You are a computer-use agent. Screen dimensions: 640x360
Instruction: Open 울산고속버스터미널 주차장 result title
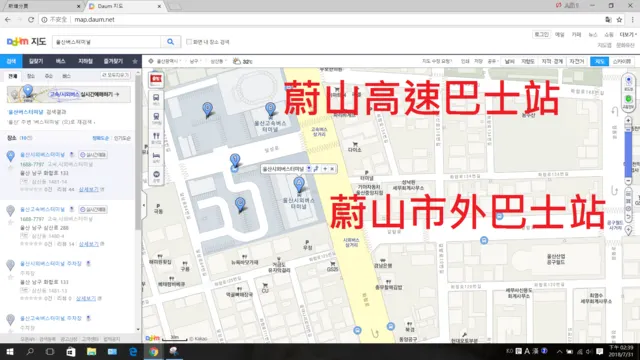[51, 318]
